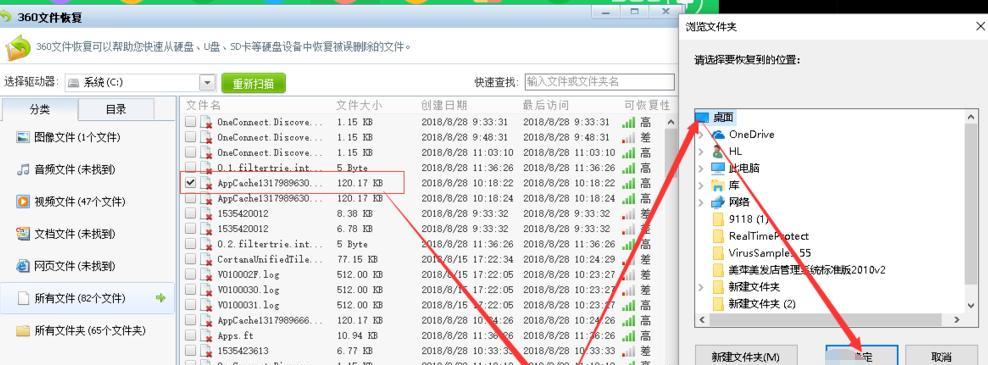Image resolution: width=988 pixels, height=365 pixels.
Task: Click the 取消 button in dialog
Action: (x=940, y=356)
